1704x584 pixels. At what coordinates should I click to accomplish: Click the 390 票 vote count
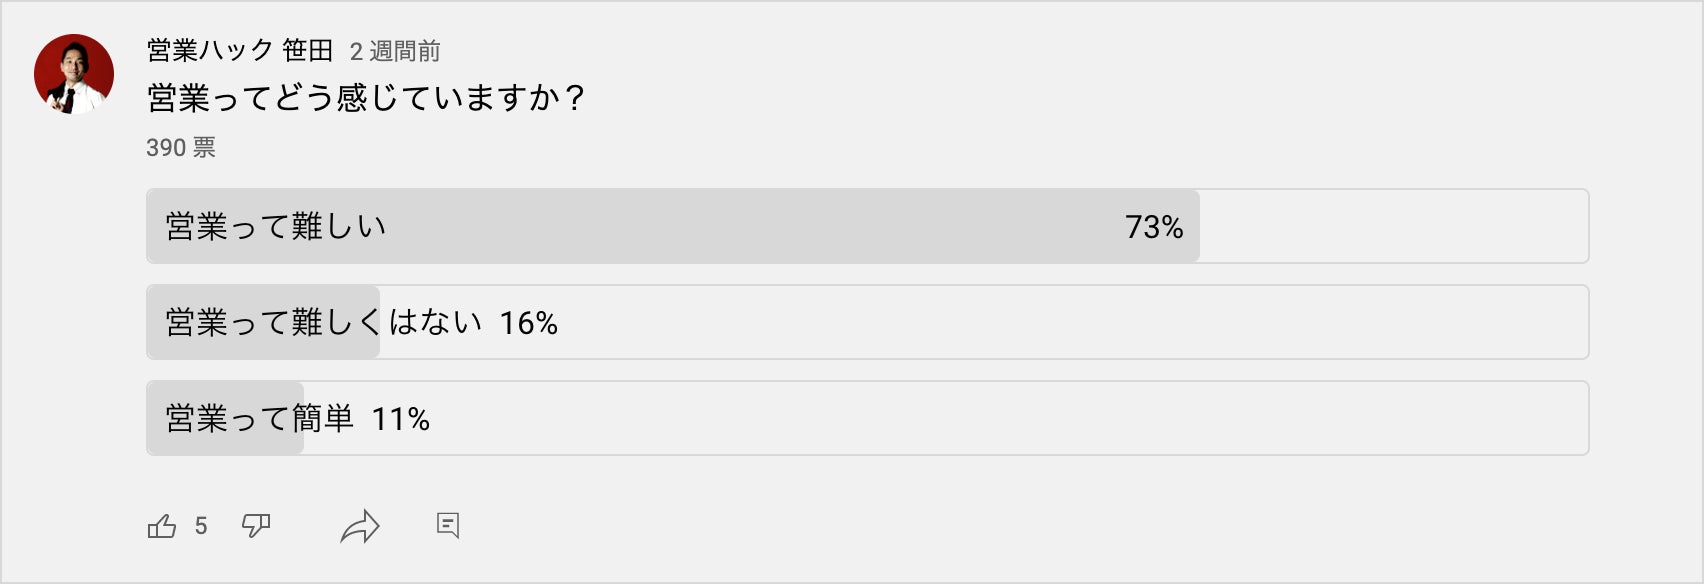pyautogui.click(x=181, y=148)
